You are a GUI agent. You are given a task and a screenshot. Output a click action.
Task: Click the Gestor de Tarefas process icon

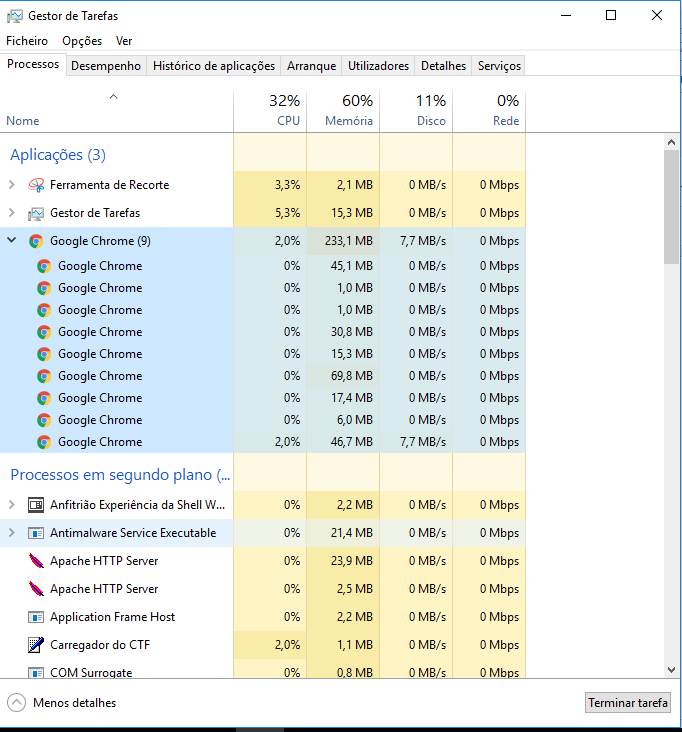tap(36, 213)
